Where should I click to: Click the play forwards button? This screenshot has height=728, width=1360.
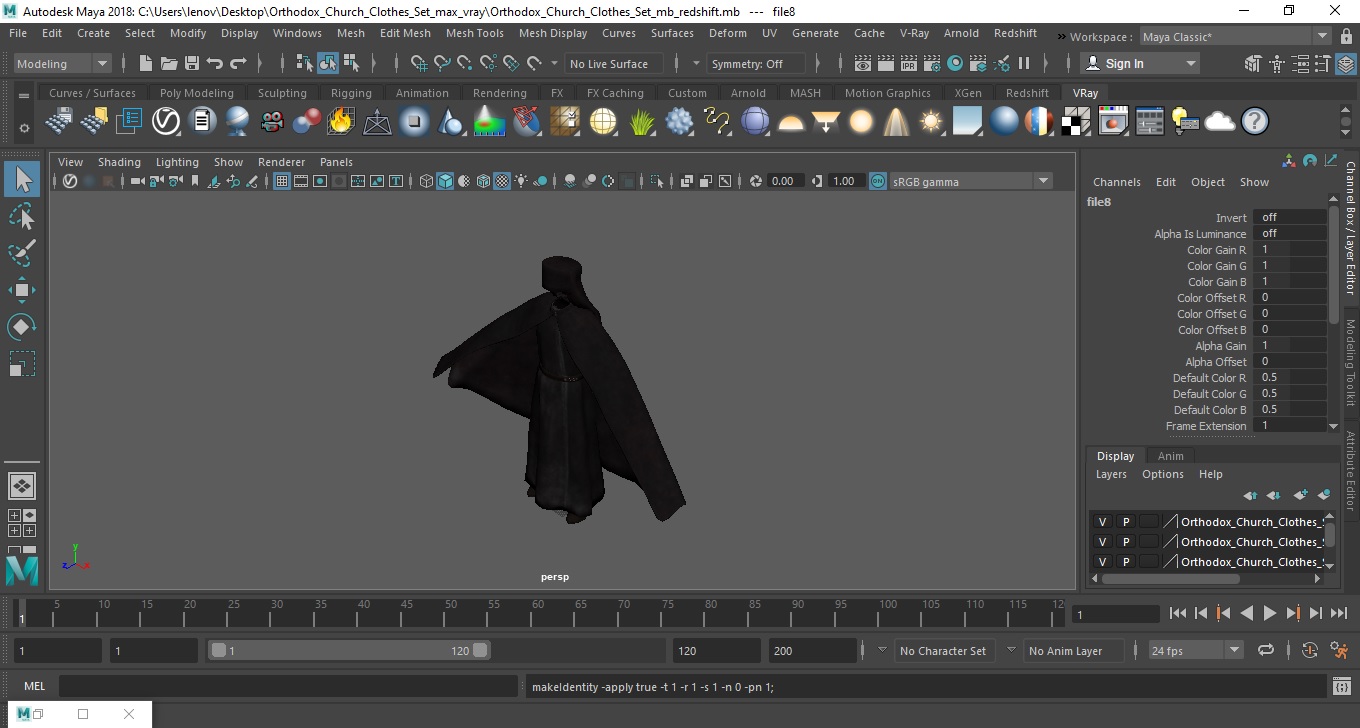(x=1270, y=613)
